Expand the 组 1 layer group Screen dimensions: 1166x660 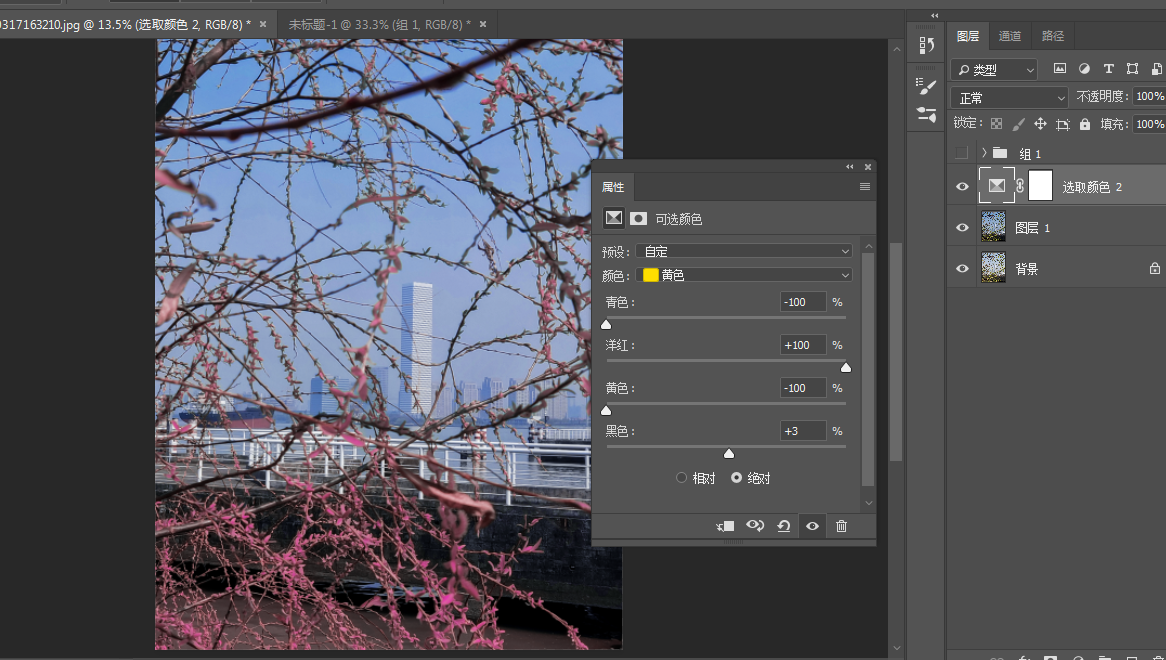pyautogui.click(x=984, y=153)
